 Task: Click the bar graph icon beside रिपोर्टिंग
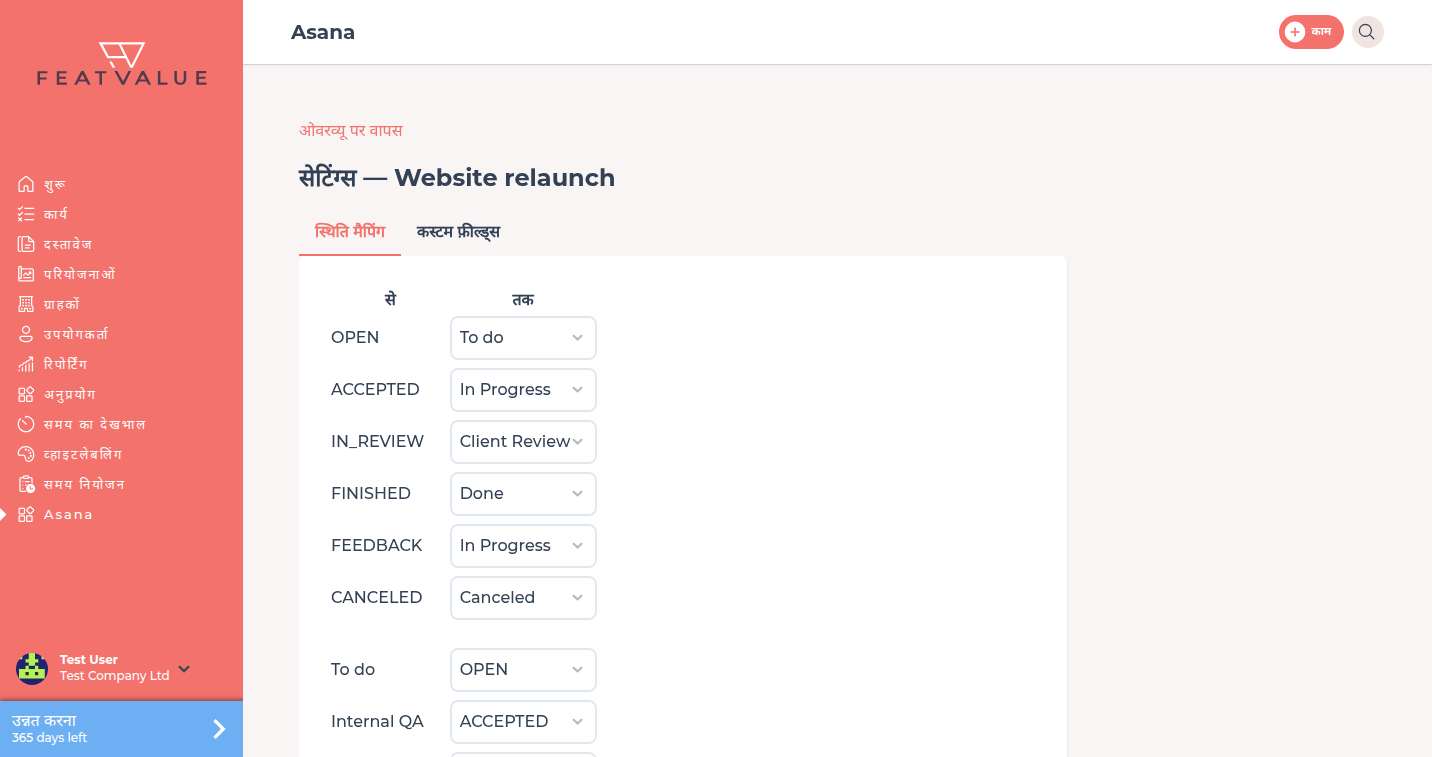pos(26,364)
